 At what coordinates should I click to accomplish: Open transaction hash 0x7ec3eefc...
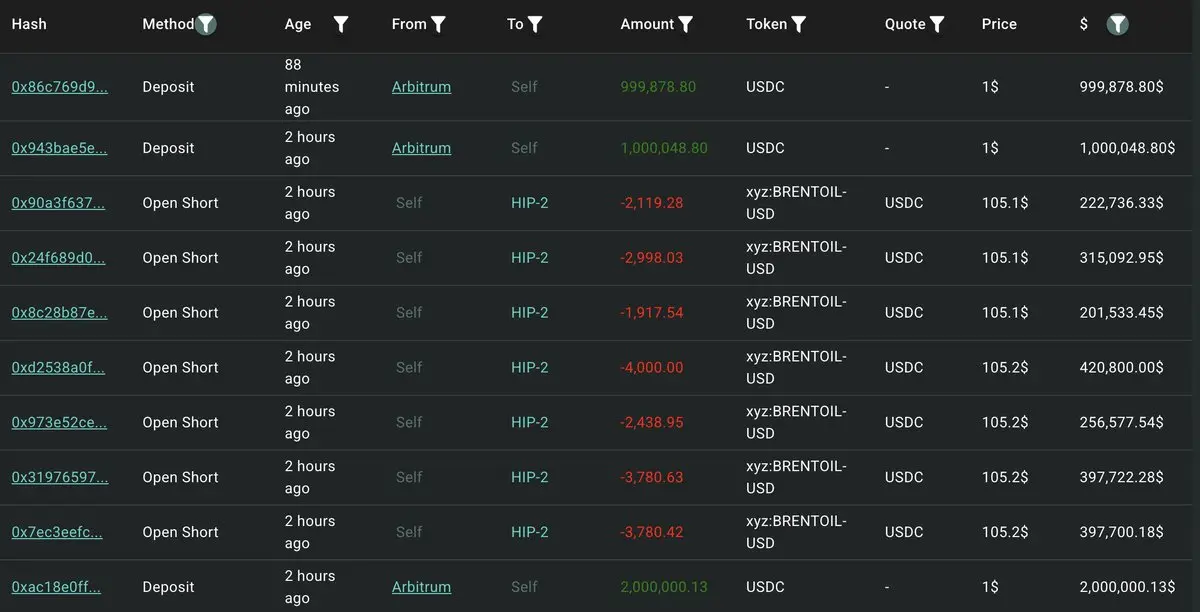click(57, 532)
